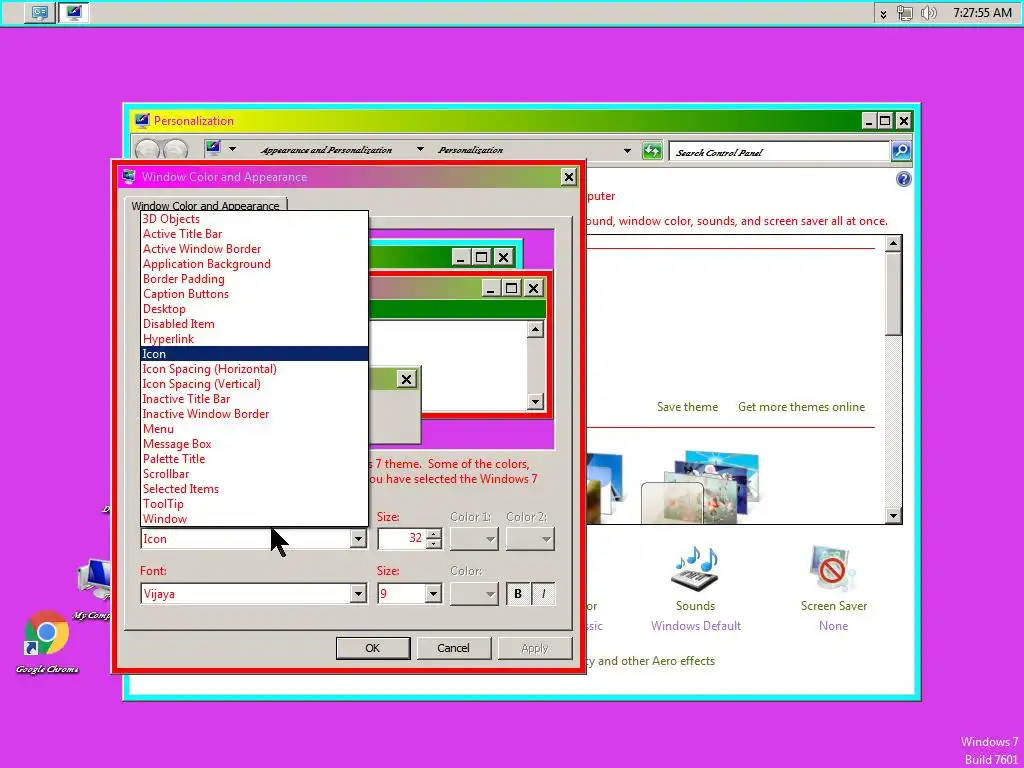The image size is (1024, 768).
Task: Open Sounds settings icon
Action: 696,568
